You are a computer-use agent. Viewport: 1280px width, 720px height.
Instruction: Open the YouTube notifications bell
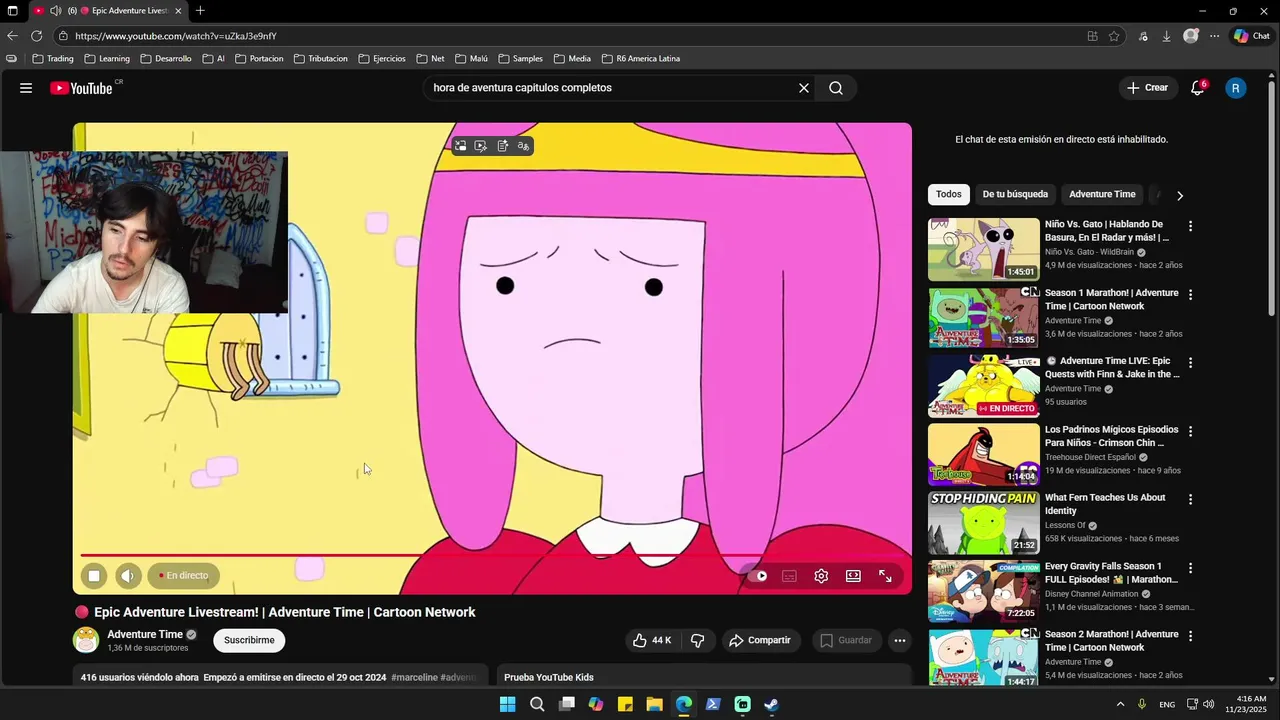tap(1197, 88)
